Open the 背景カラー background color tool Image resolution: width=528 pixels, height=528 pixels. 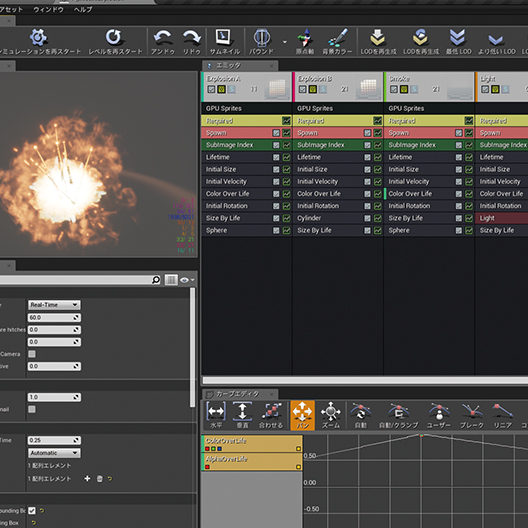pos(338,37)
